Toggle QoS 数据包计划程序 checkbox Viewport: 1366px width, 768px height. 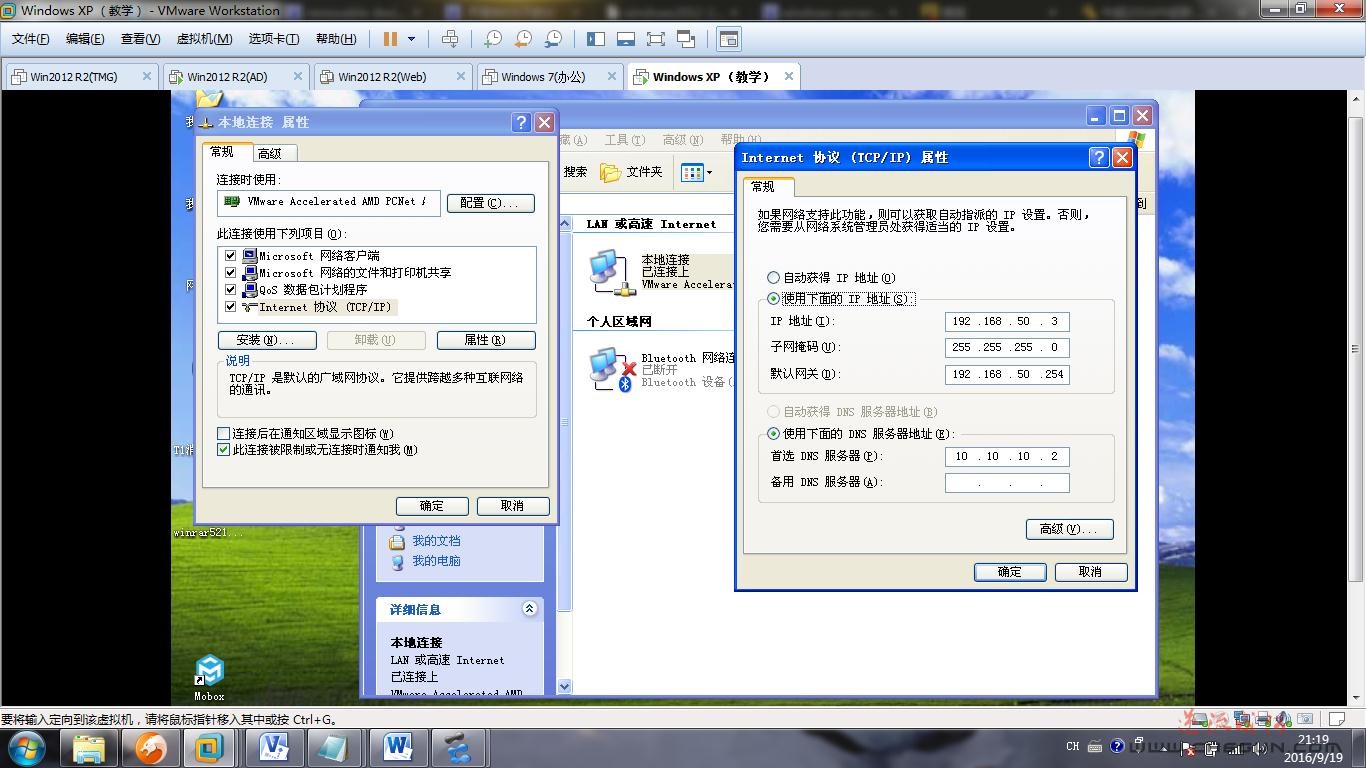231,289
